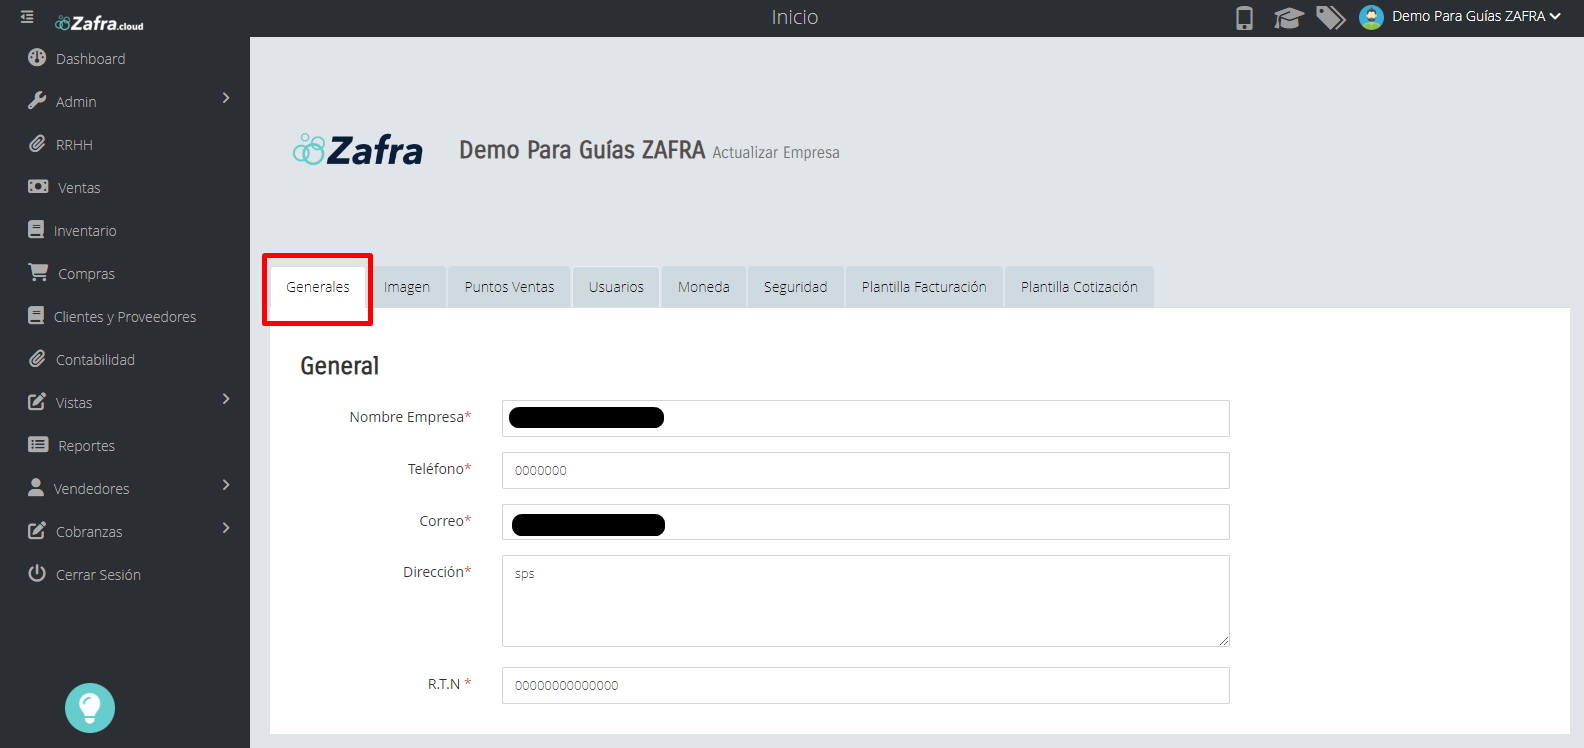Click the Dirección text area
Viewport: 1584px width, 748px height.
[x=866, y=601]
